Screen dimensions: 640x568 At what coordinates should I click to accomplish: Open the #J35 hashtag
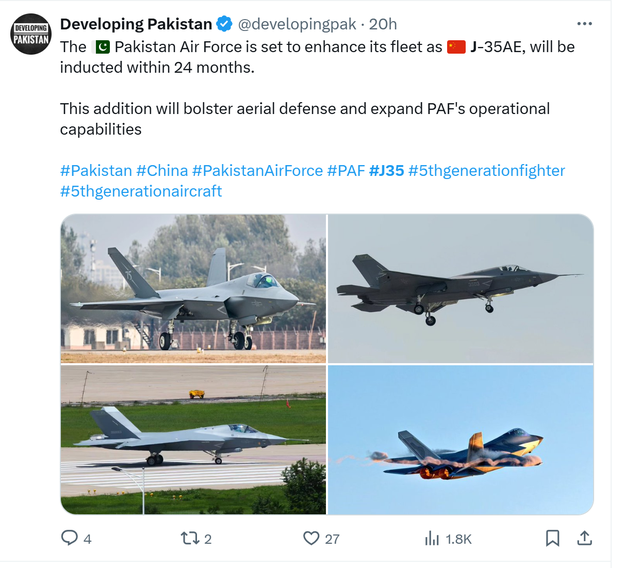(386, 170)
